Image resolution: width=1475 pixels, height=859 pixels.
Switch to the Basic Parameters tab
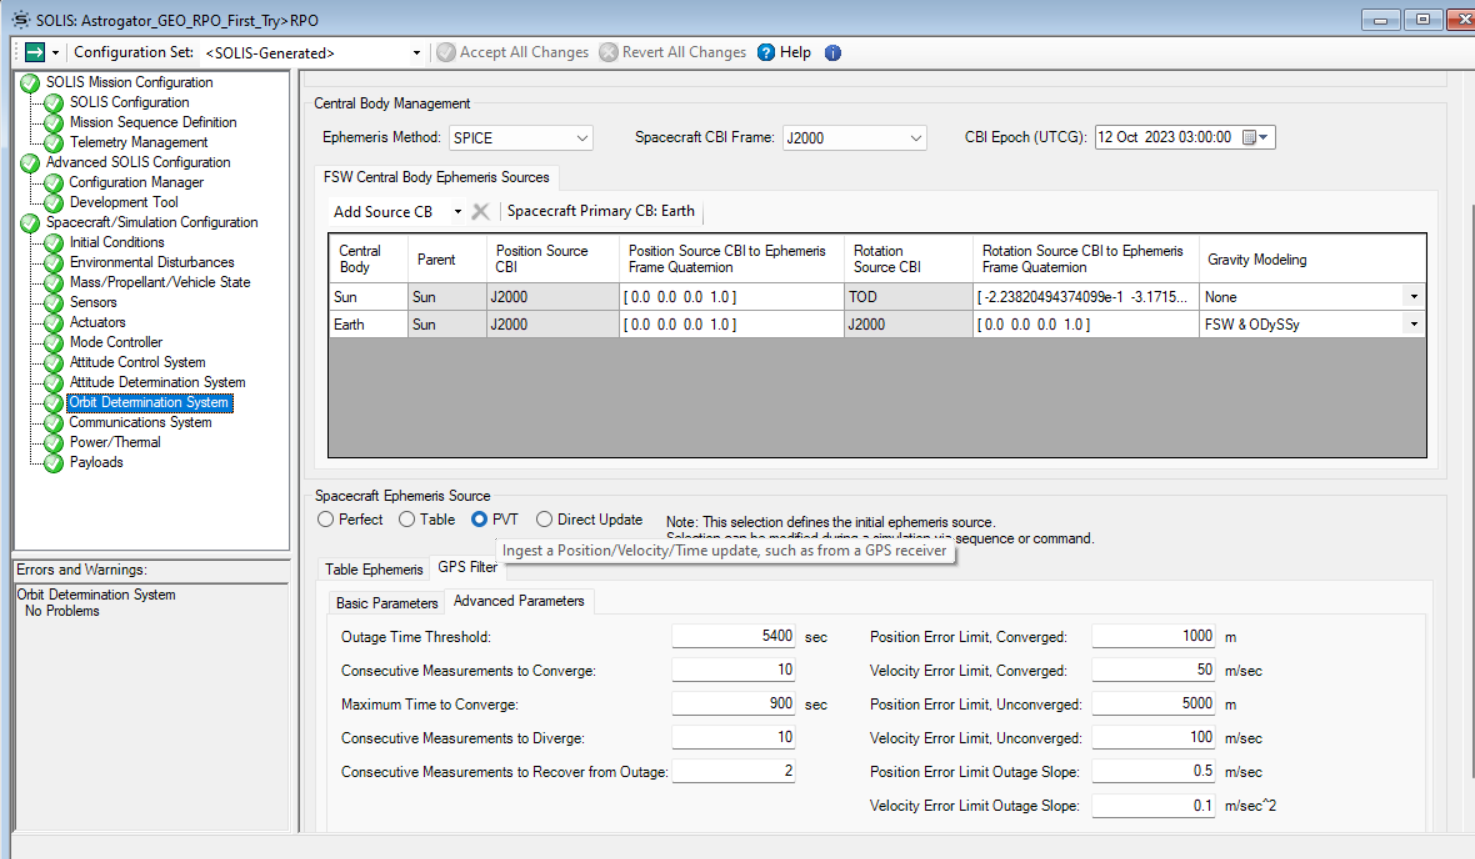pyautogui.click(x=386, y=602)
